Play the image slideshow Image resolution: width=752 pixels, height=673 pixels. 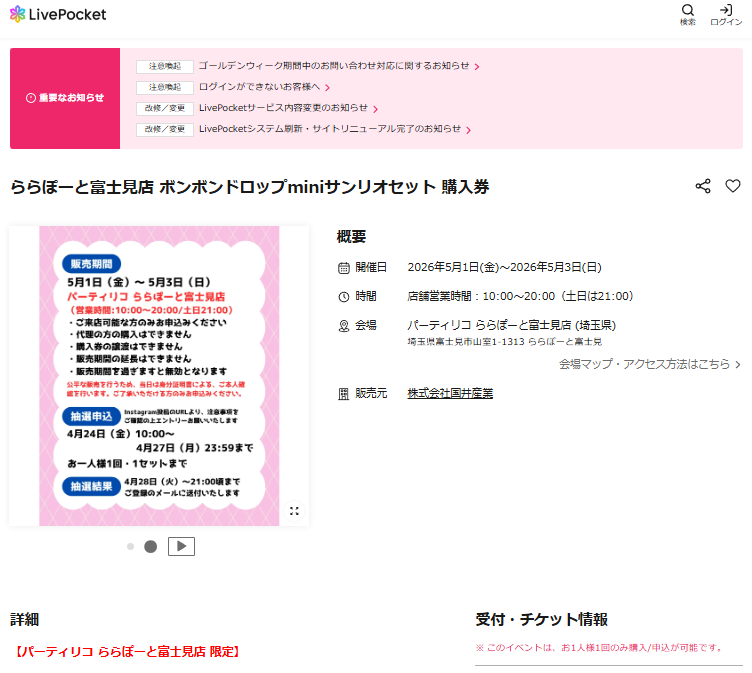(181, 546)
